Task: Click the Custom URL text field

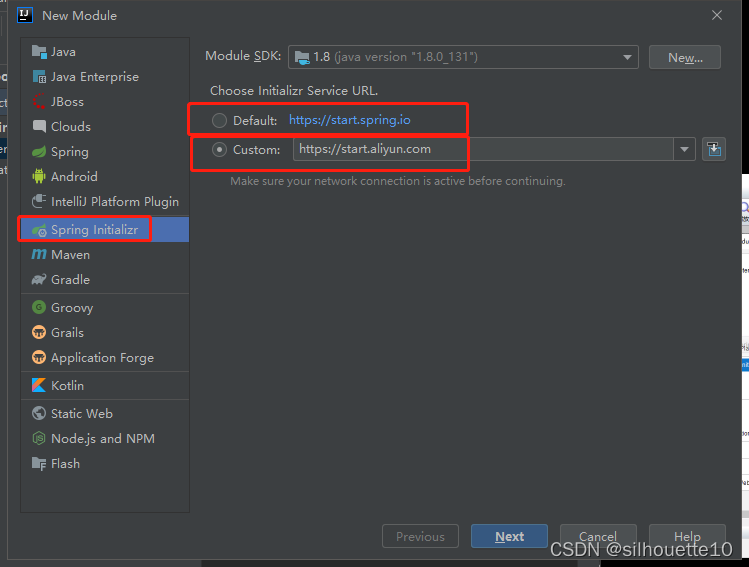Action: point(483,150)
